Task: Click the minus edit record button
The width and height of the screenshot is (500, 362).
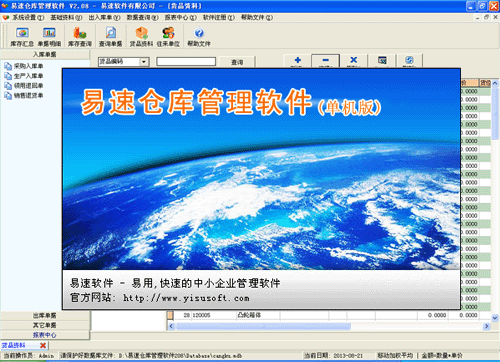Action: tap(326, 61)
